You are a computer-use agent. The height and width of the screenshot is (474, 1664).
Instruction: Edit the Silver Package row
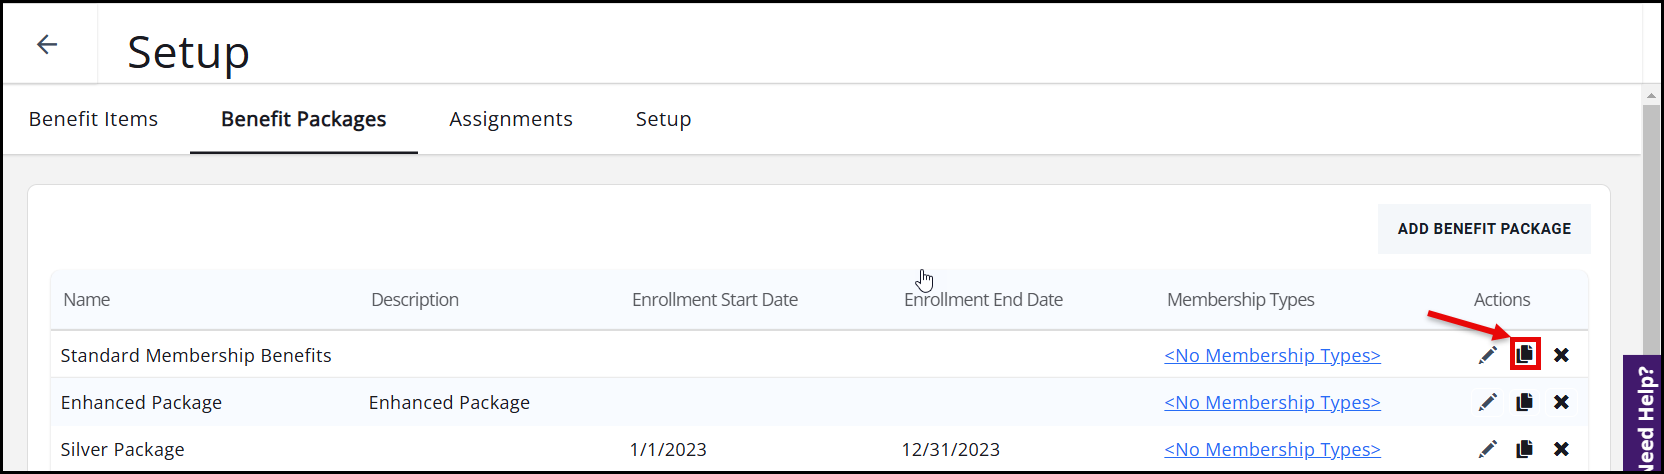point(1488,449)
